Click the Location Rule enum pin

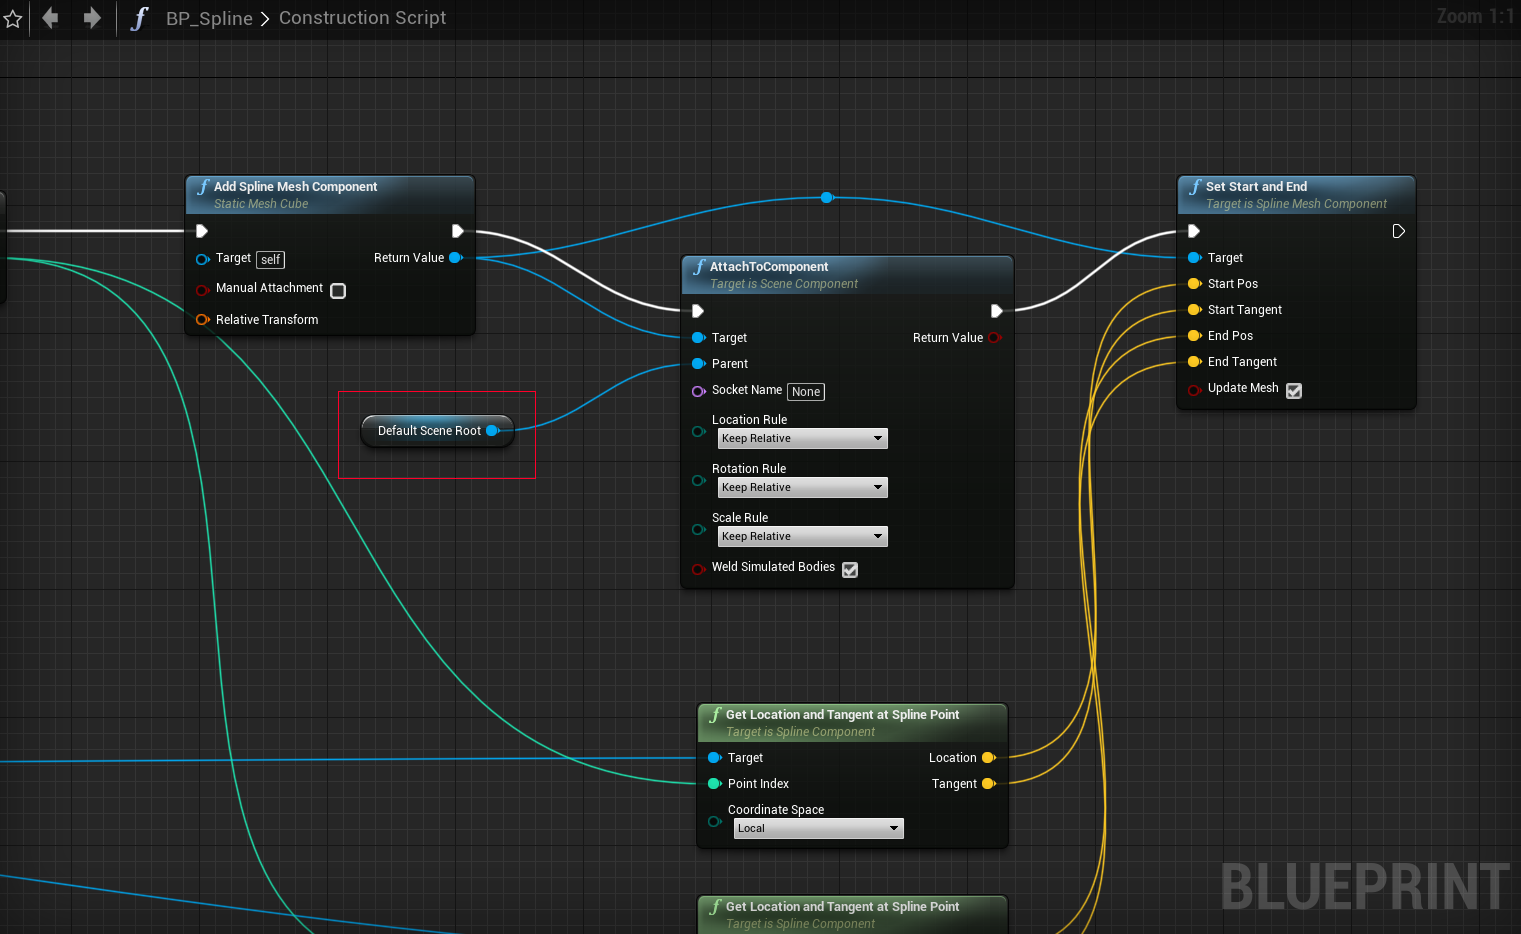coord(698,432)
